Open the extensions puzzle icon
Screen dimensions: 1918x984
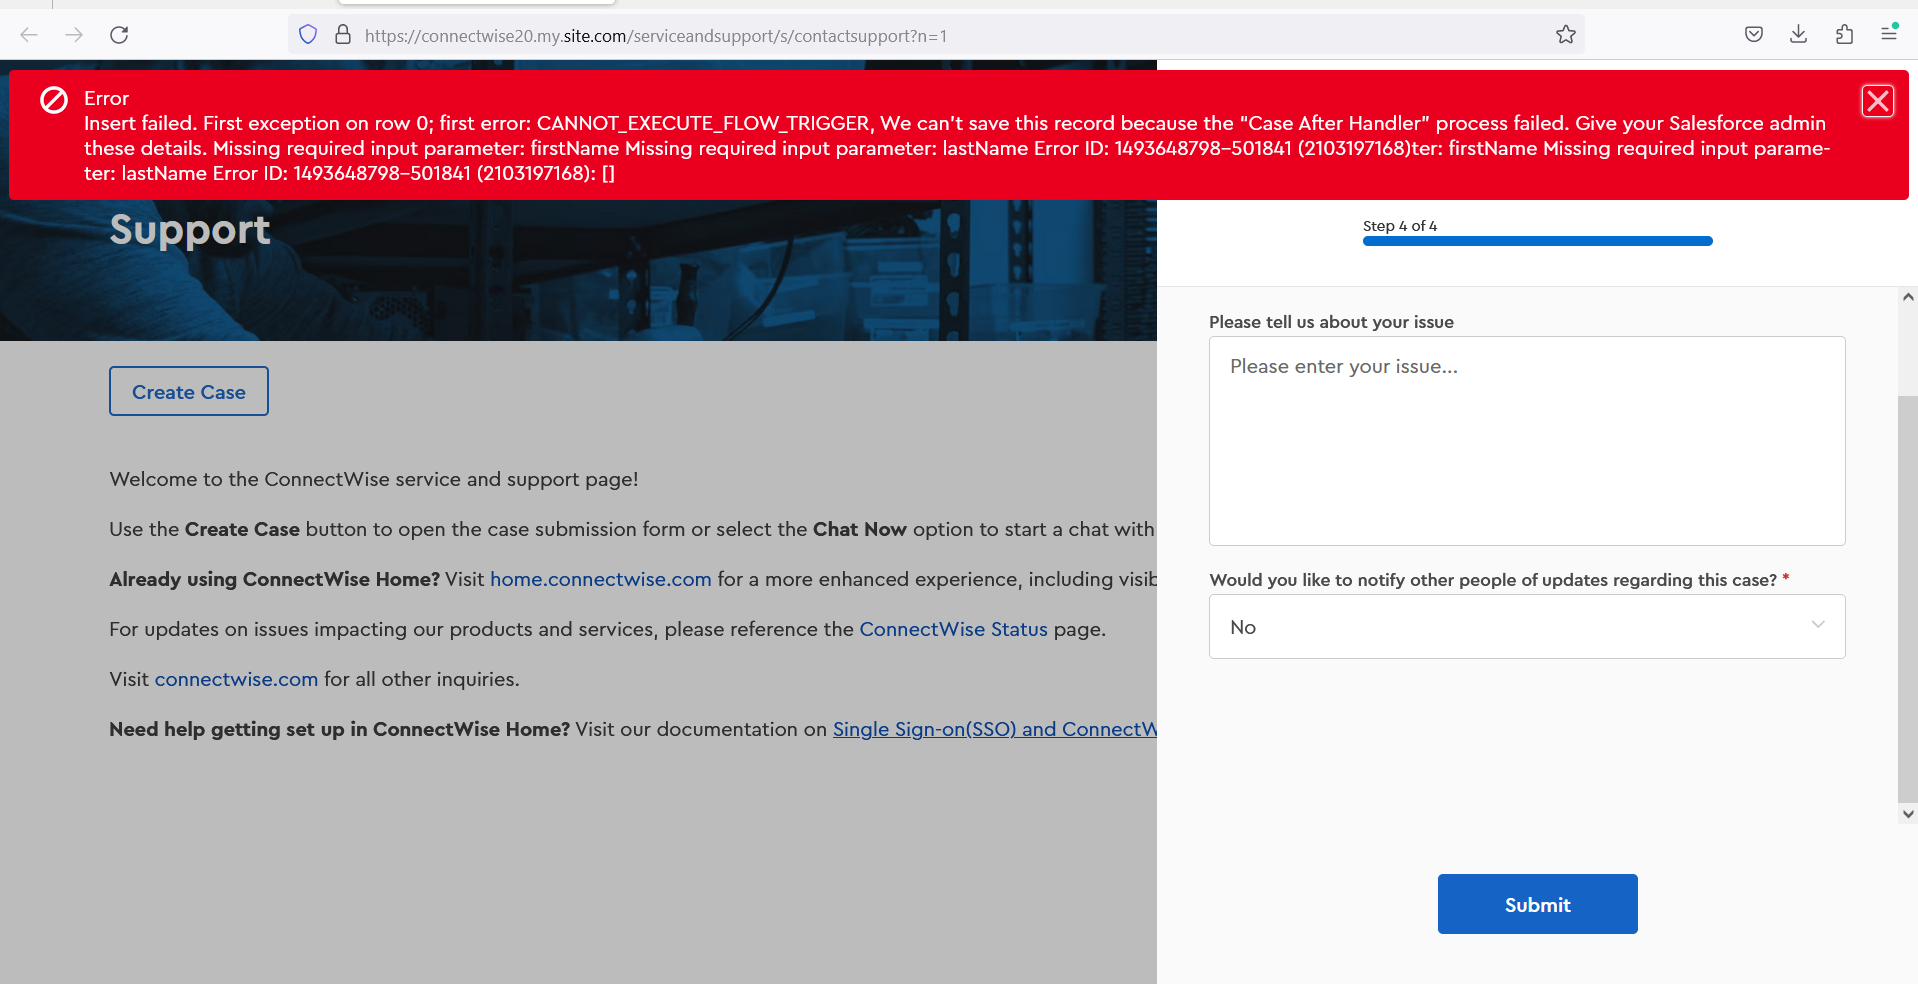pos(1844,35)
